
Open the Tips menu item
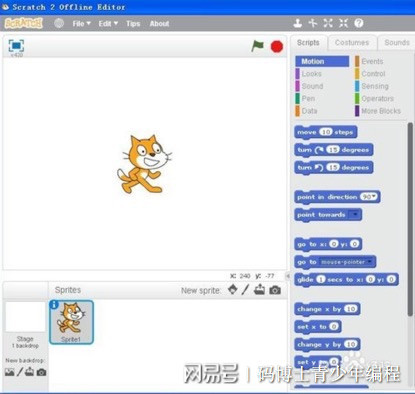[133, 24]
